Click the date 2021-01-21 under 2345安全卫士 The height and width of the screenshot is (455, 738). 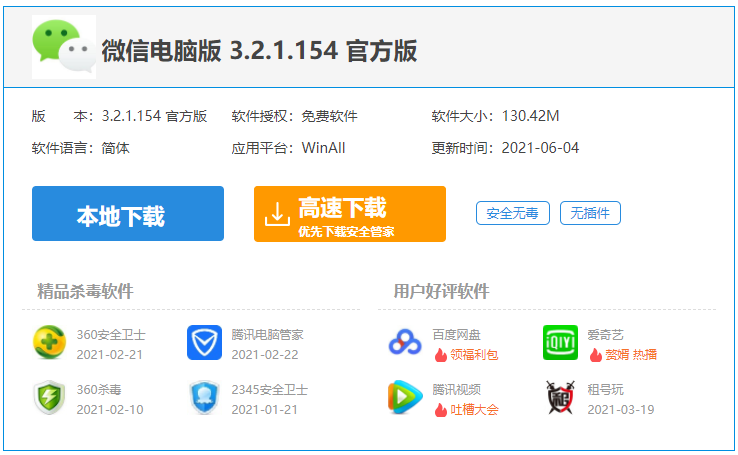[x=265, y=410]
